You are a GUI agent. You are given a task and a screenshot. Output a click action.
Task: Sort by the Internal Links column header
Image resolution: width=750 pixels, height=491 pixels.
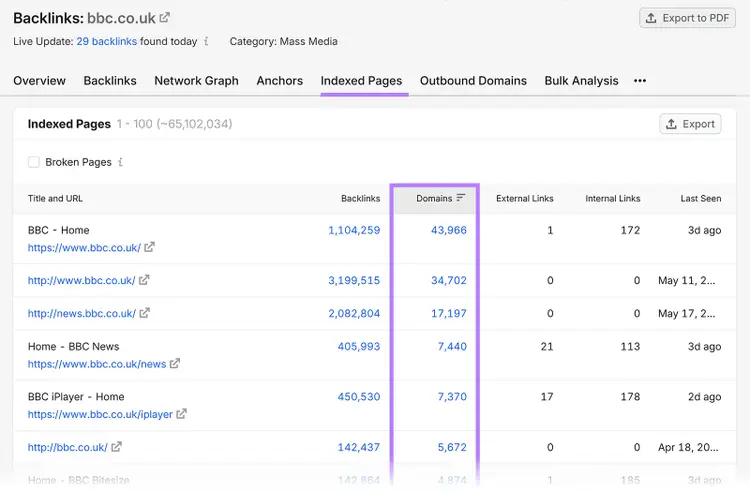pos(612,198)
